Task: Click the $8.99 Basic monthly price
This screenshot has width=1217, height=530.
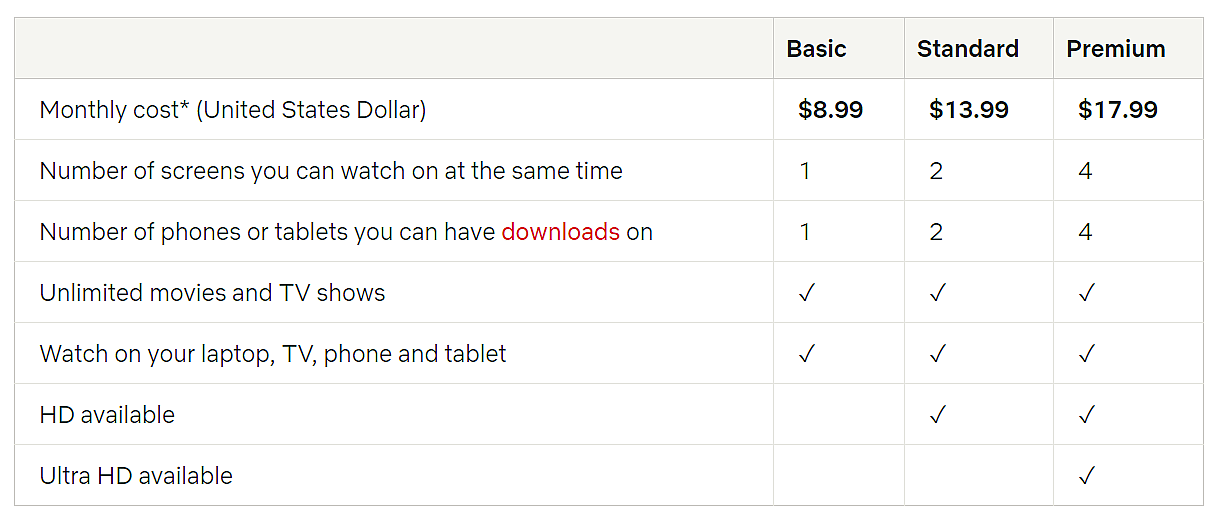Action: click(830, 110)
